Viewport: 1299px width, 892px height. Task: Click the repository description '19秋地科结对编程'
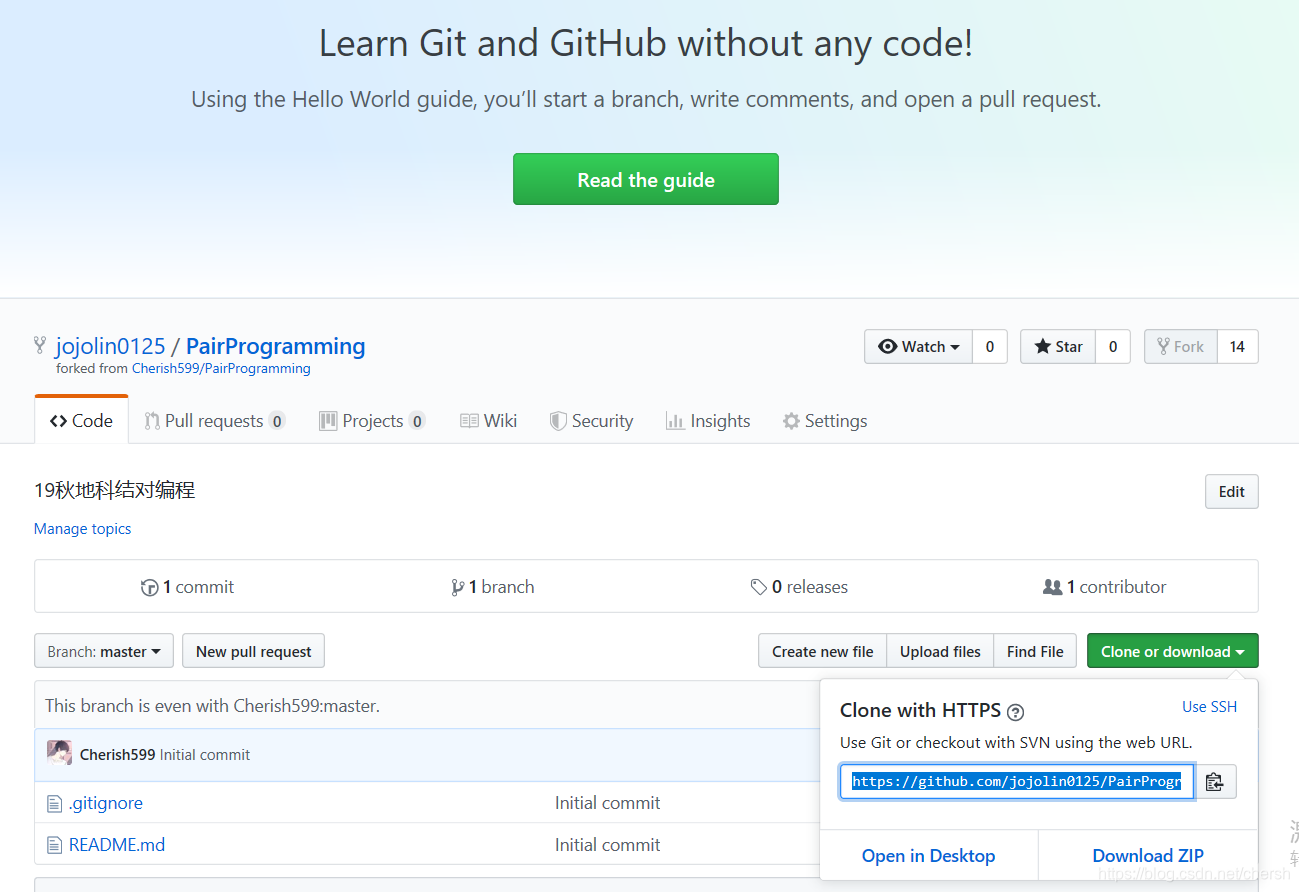coord(114,490)
